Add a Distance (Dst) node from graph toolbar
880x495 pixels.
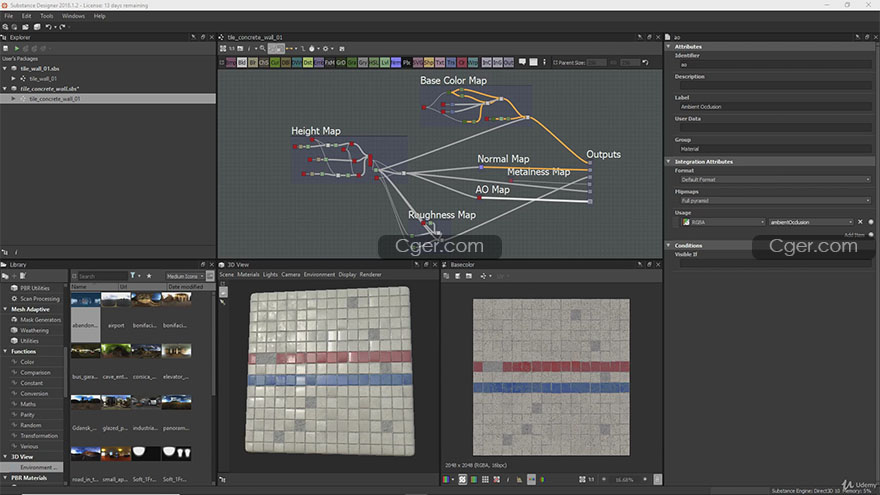point(308,62)
